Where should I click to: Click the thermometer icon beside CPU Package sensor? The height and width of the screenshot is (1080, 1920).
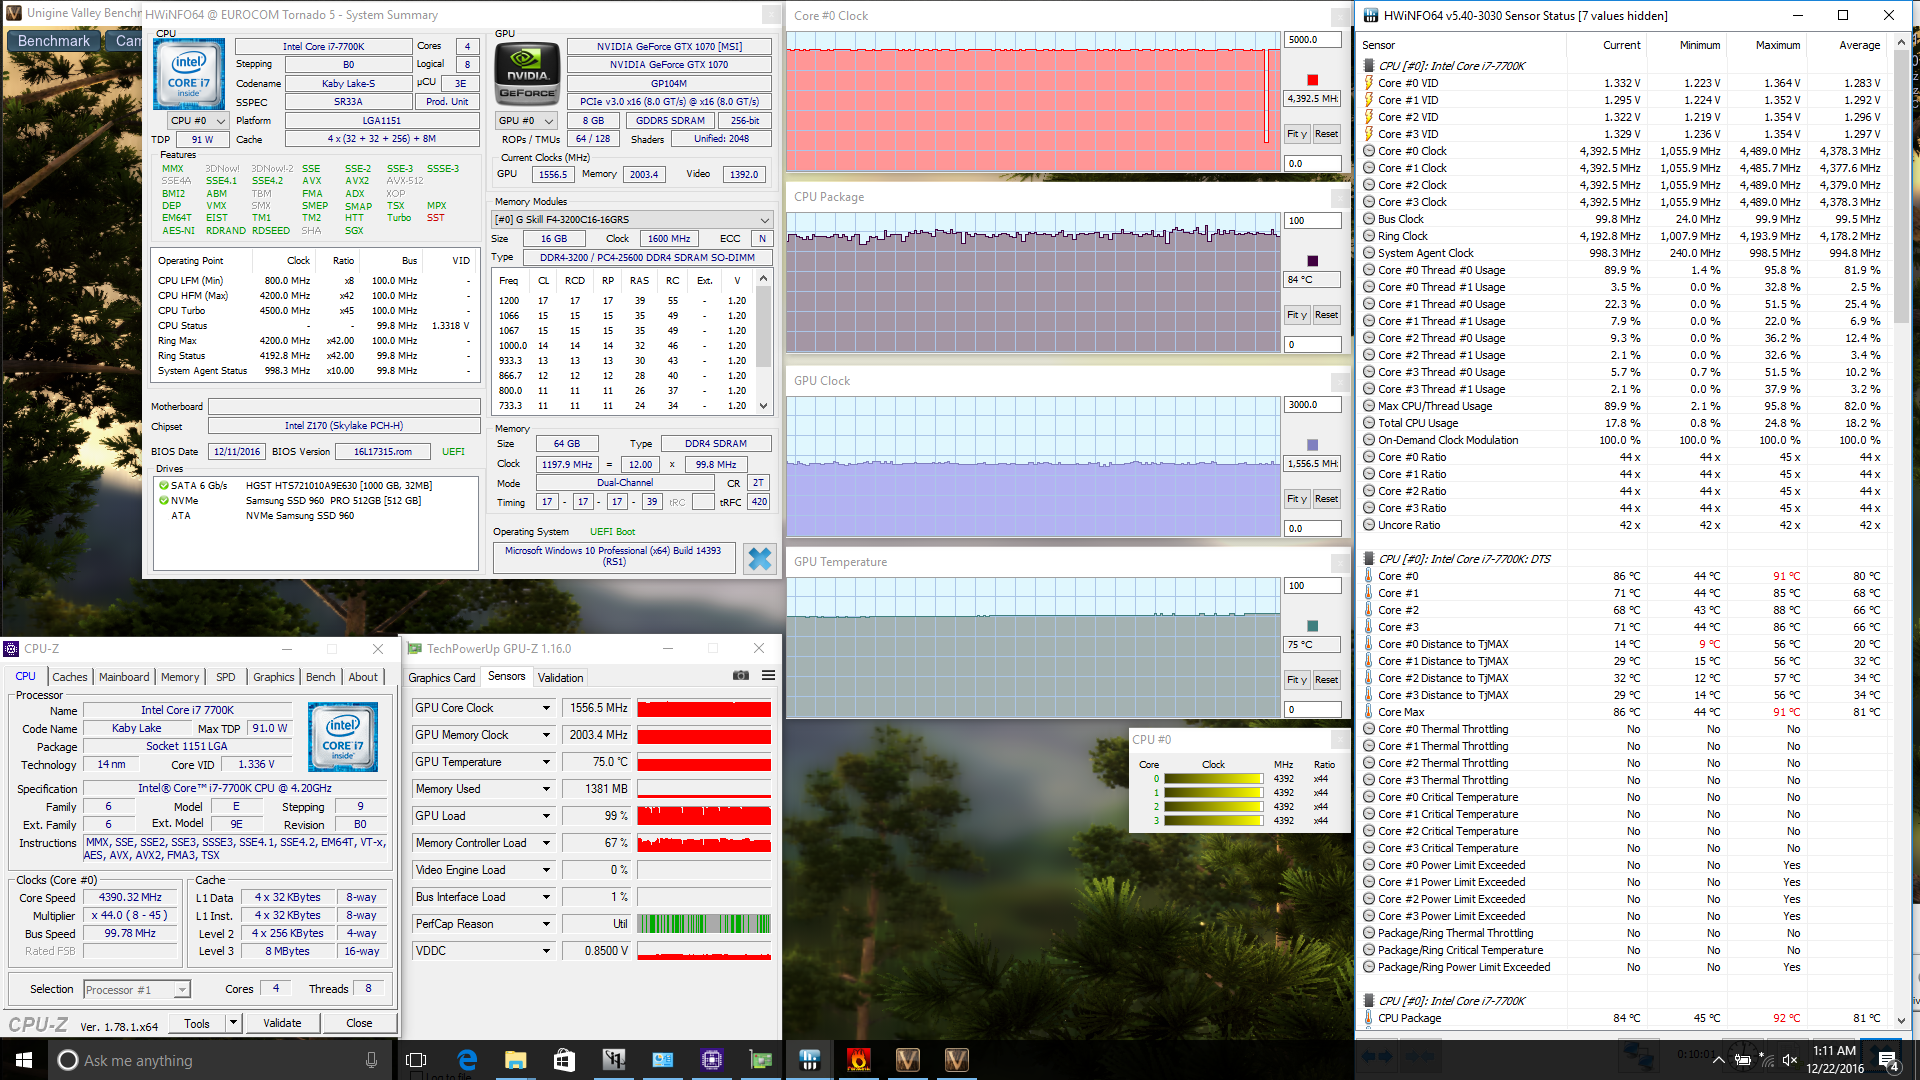tap(1369, 1018)
